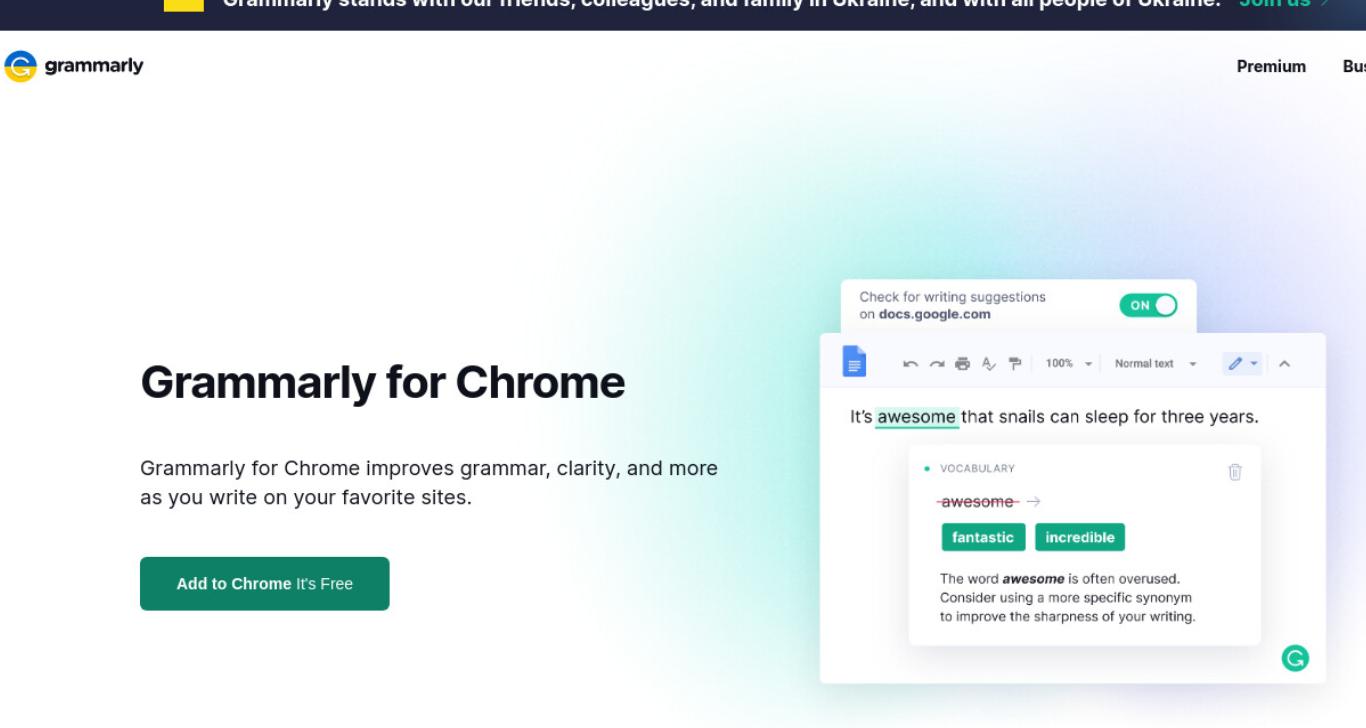Open the 100% zoom dropdown
The width and height of the screenshot is (1366, 728).
pos(1069,364)
